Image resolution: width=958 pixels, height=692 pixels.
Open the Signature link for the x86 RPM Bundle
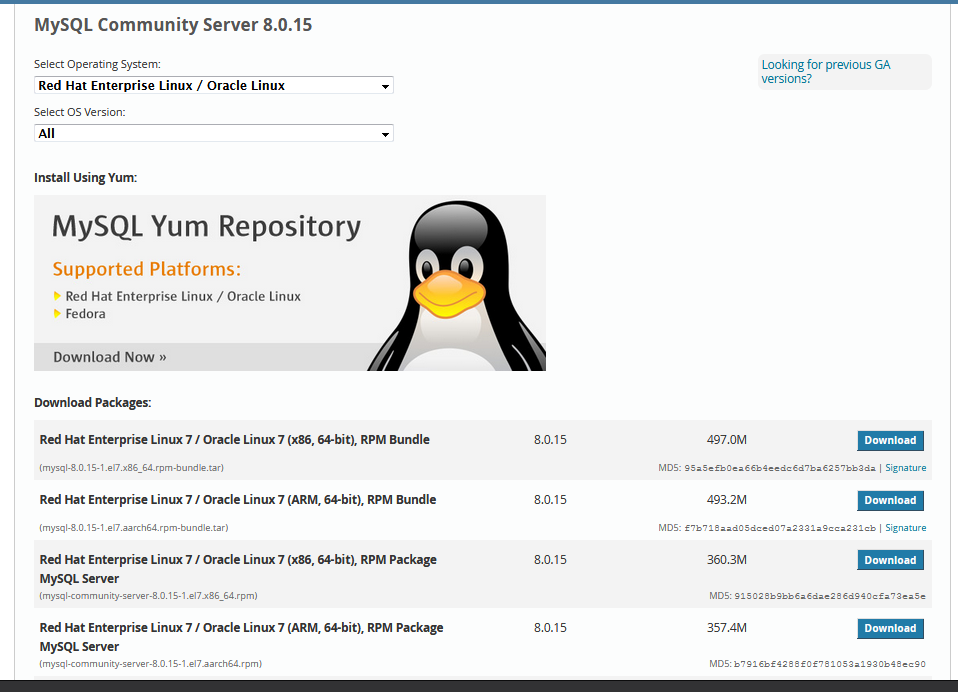[x=906, y=467]
